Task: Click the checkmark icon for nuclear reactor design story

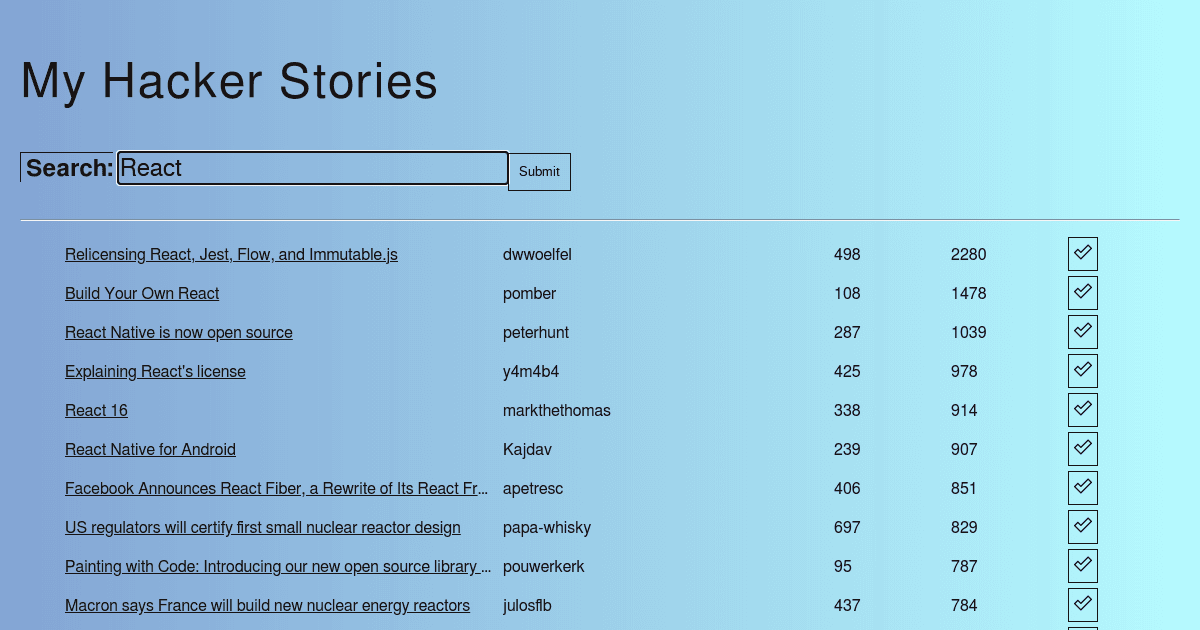Action: pos(1082,526)
